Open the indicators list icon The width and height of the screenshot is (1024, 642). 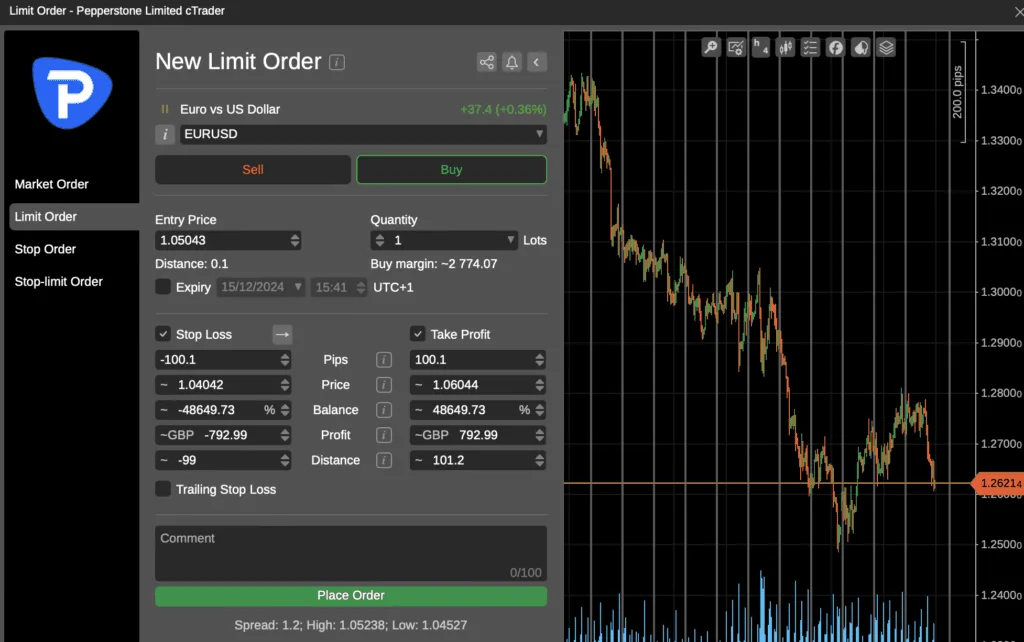tap(810, 47)
